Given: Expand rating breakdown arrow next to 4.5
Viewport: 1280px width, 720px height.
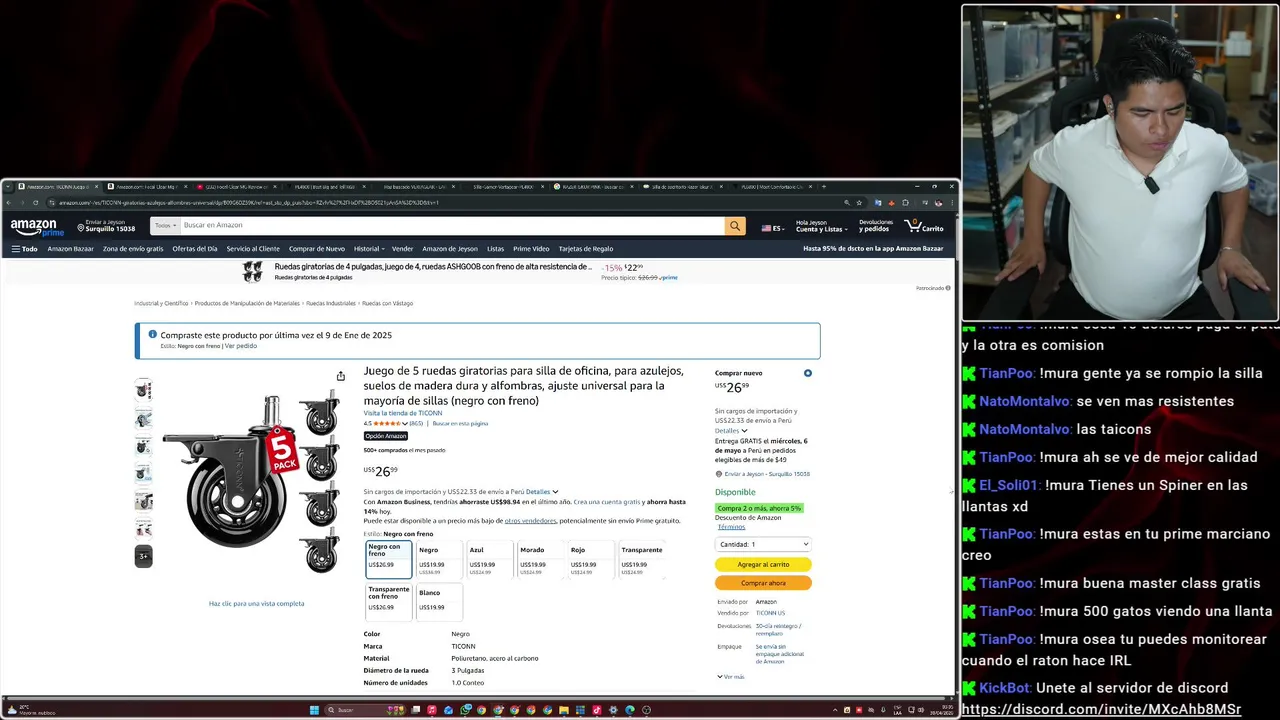Looking at the screenshot, I should coord(405,424).
